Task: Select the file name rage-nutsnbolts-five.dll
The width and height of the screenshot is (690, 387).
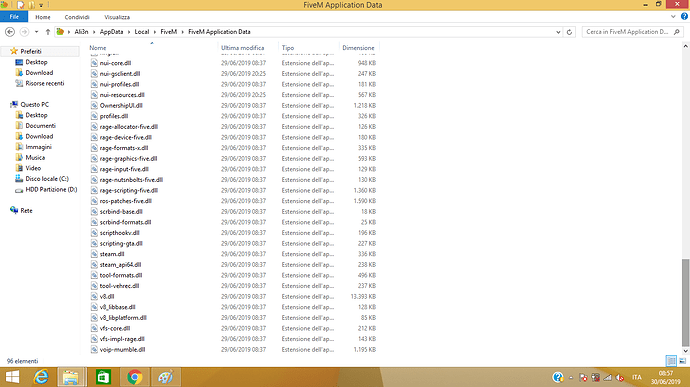Action: [131, 180]
